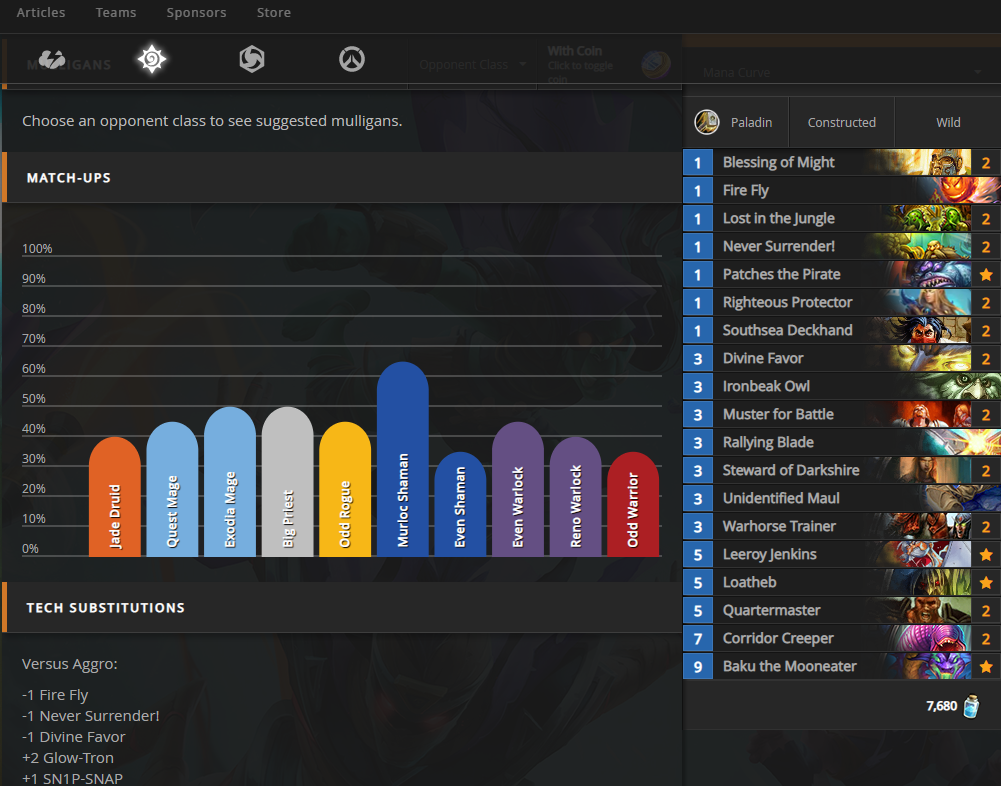
Task: Open the Store menu
Action: (273, 12)
